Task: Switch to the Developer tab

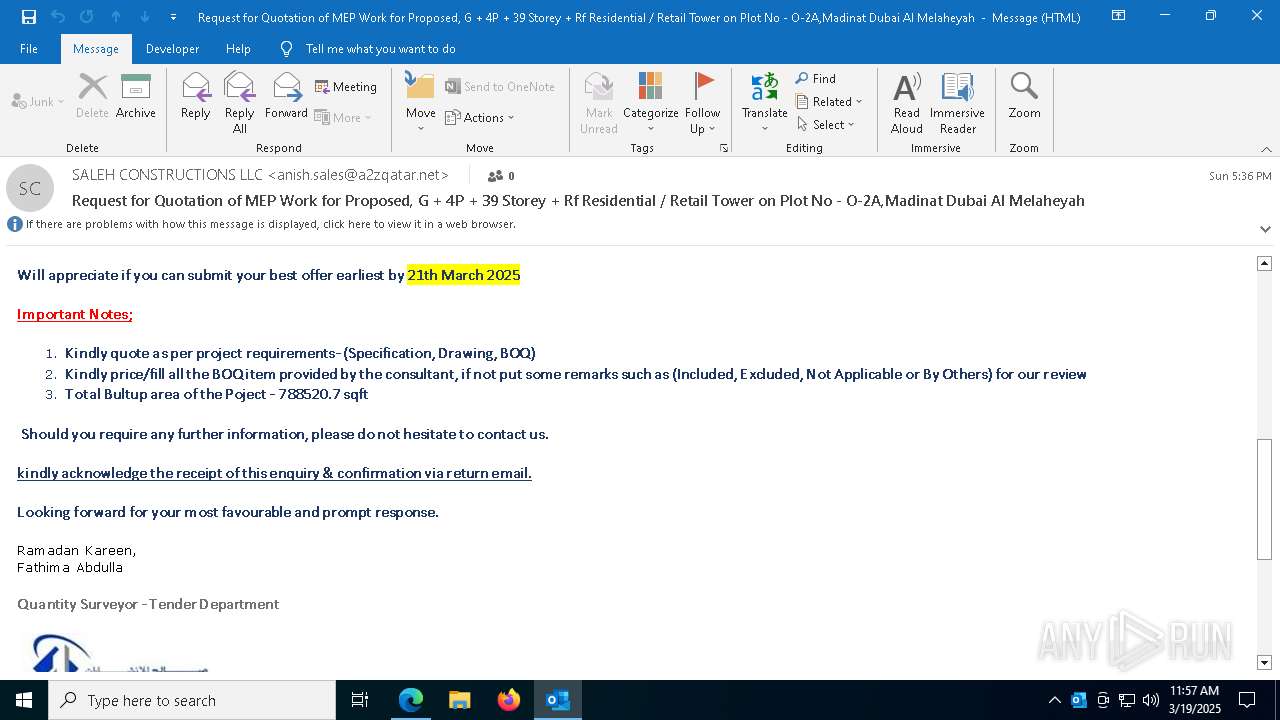Action: [172, 49]
